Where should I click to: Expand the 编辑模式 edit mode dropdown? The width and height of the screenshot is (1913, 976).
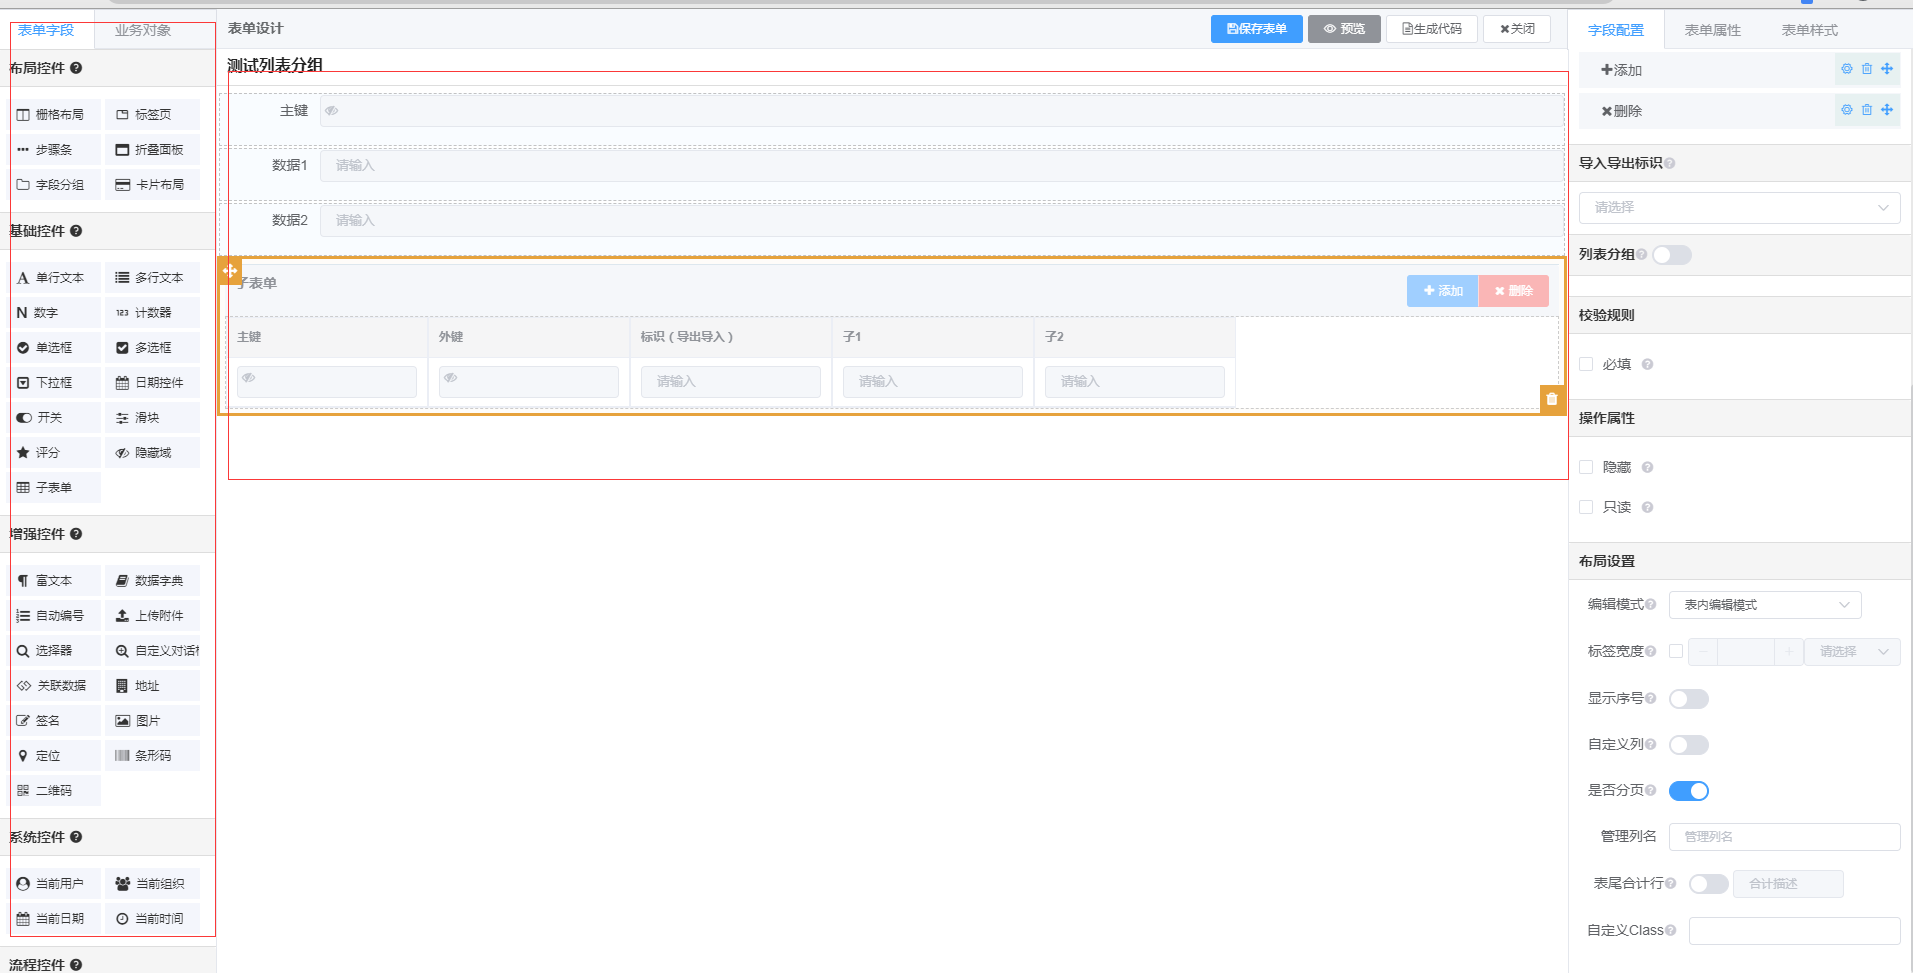tap(1764, 605)
